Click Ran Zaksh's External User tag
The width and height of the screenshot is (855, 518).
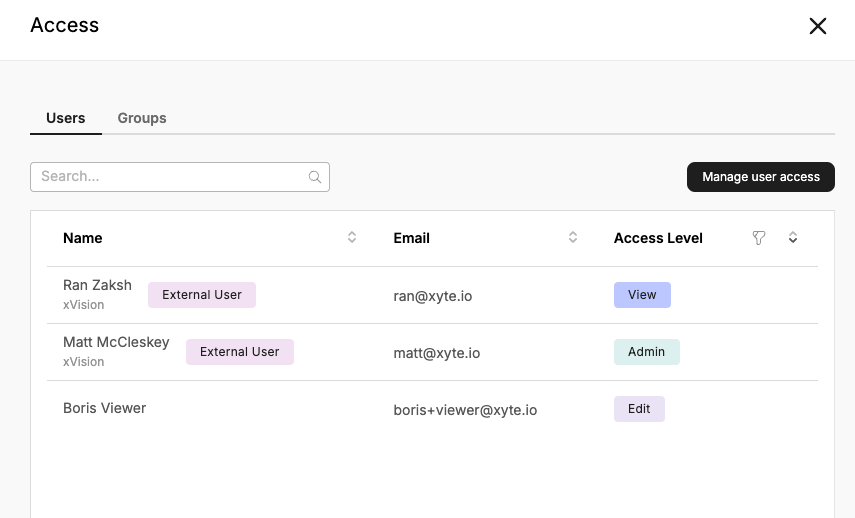(x=202, y=295)
